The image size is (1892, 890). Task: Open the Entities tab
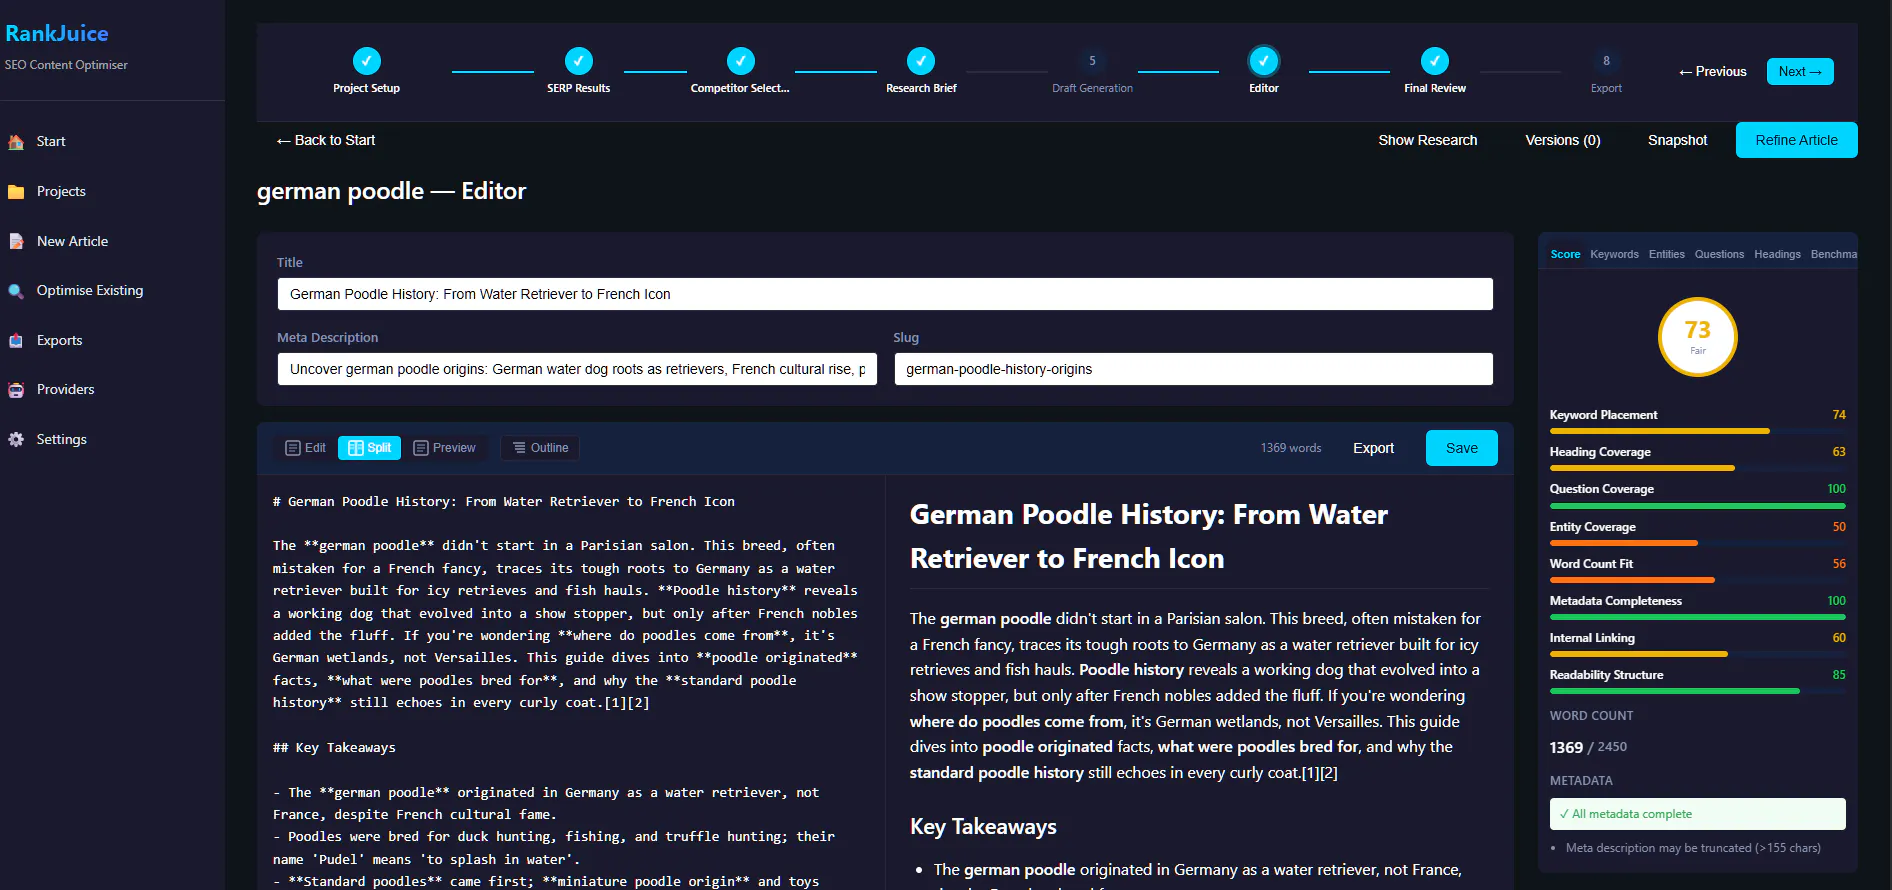(x=1666, y=254)
